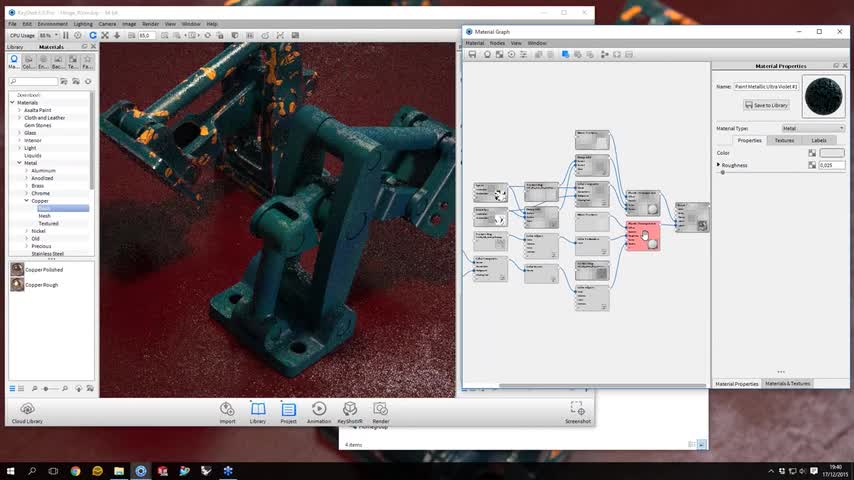The width and height of the screenshot is (854, 480).
Task: Switch to the Textures tab
Action: click(784, 141)
